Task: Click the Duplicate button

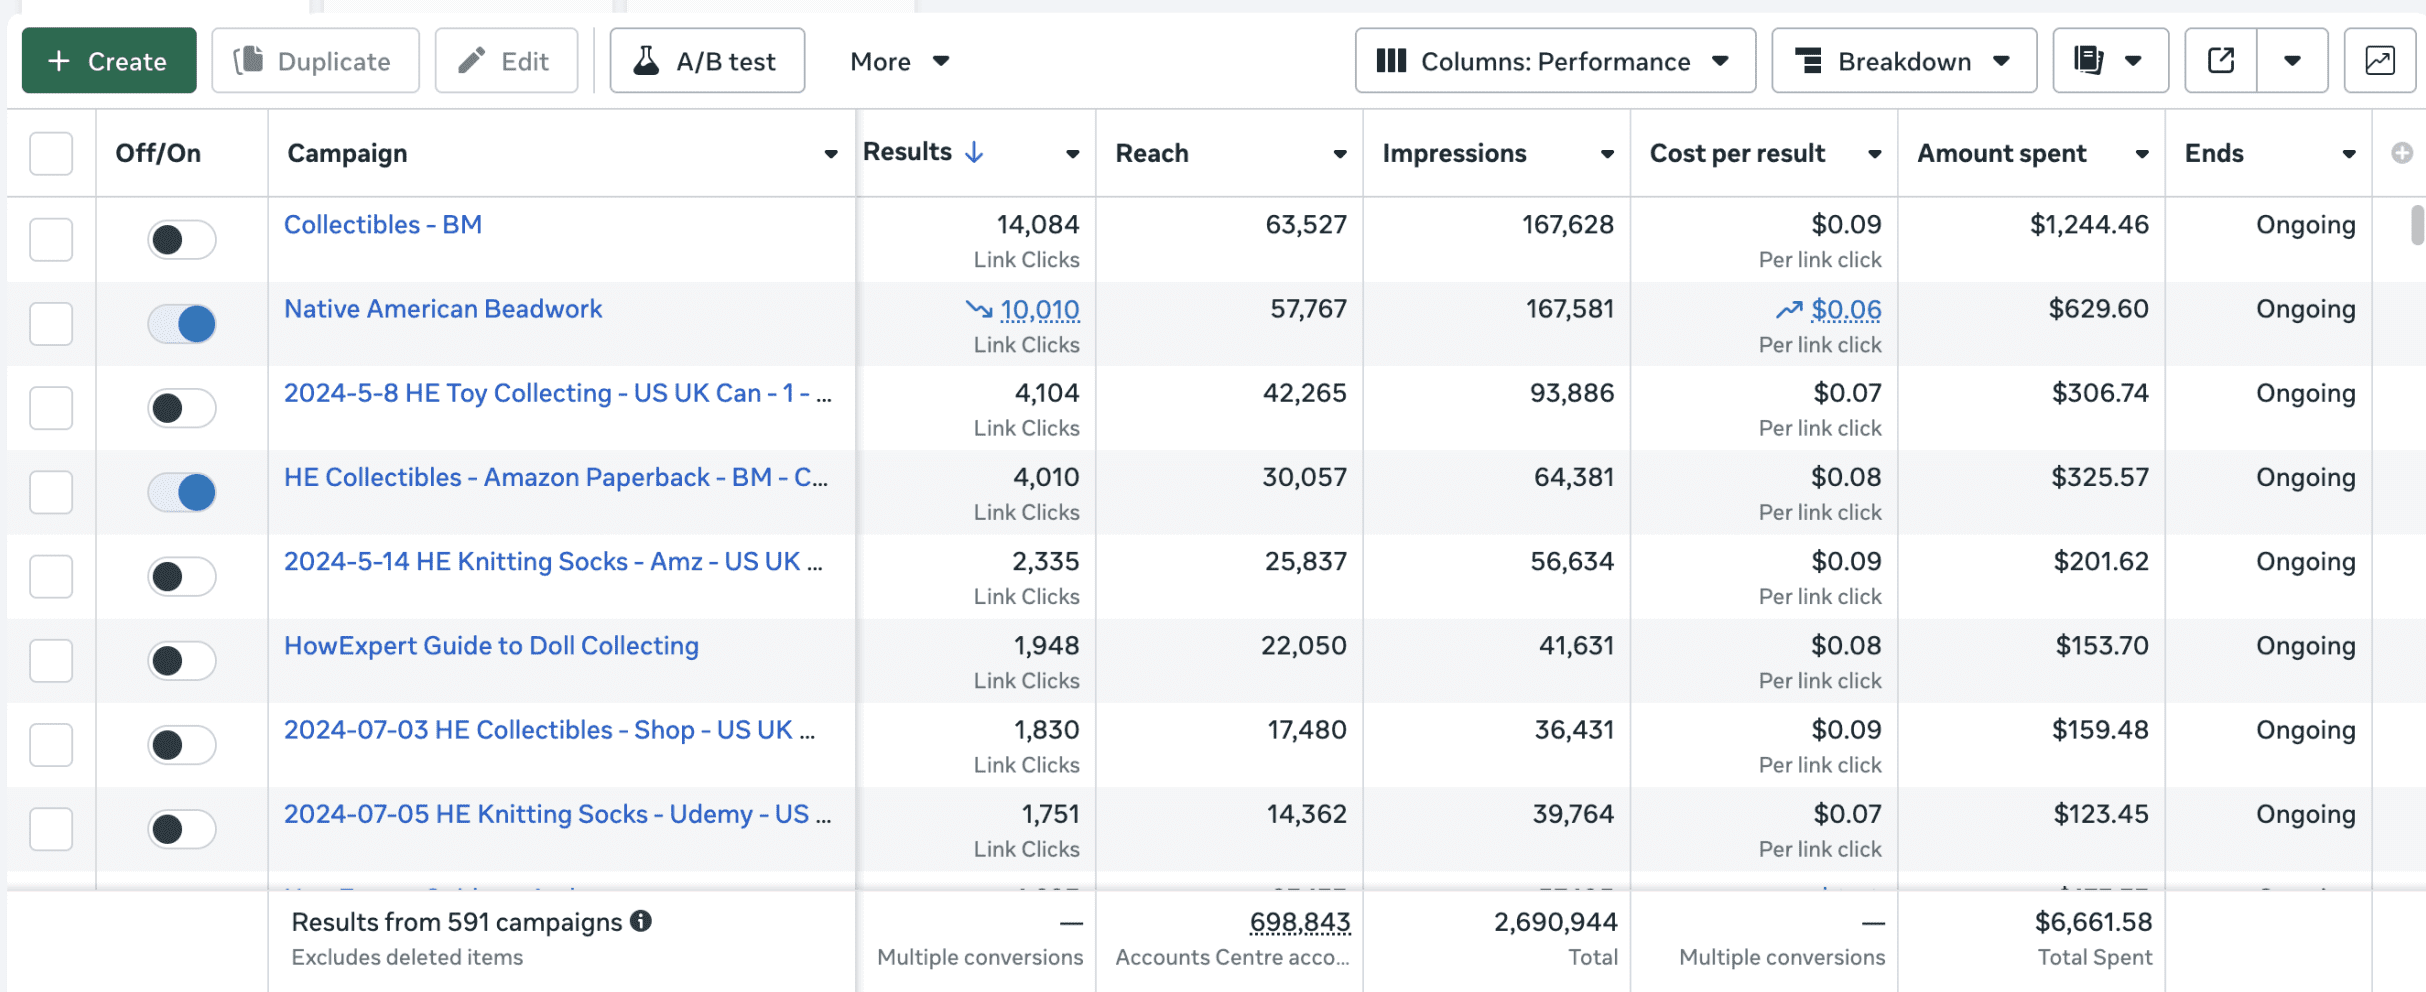Action: (x=315, y=61)
